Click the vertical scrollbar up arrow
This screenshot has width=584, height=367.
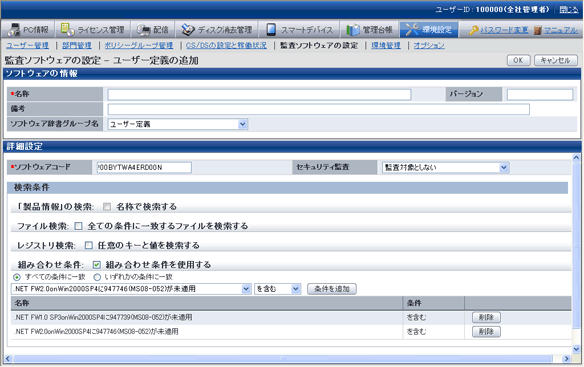click(x=576, y=158)
